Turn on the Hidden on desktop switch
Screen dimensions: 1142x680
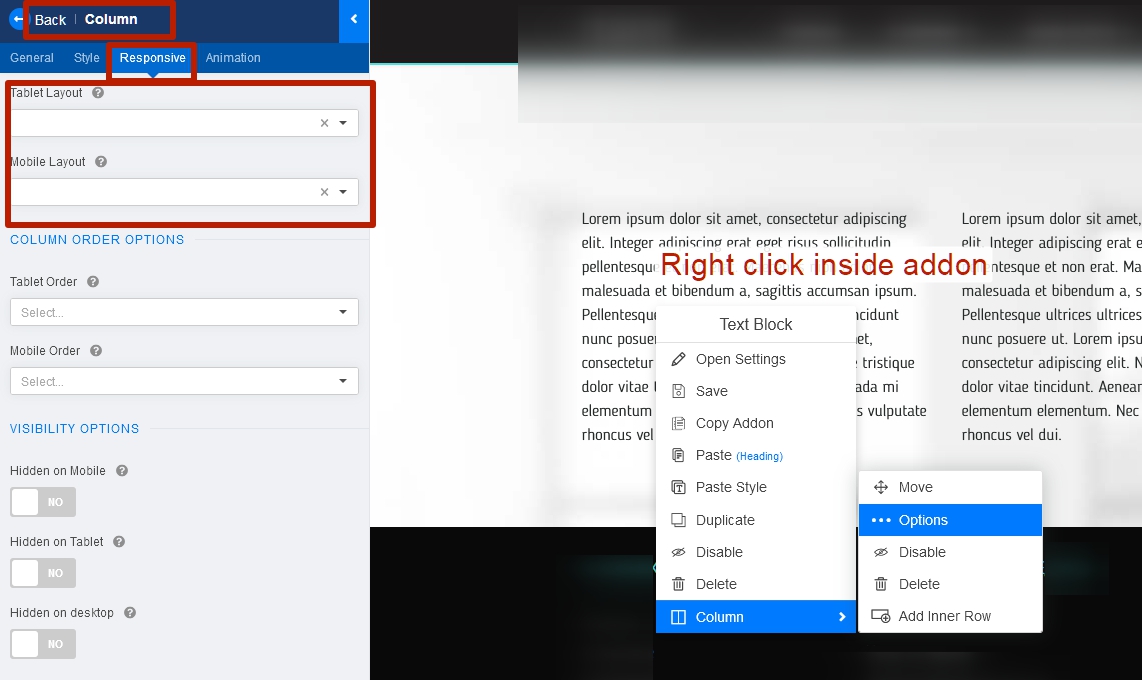point(43,644)
